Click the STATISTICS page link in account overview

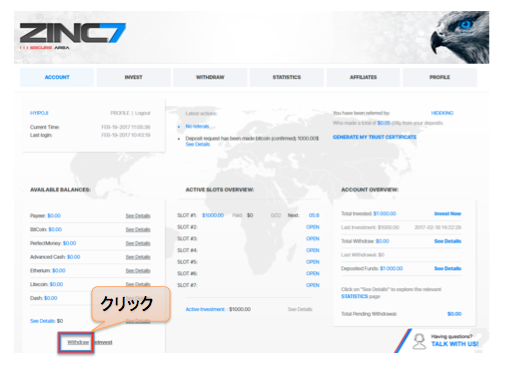354,296
